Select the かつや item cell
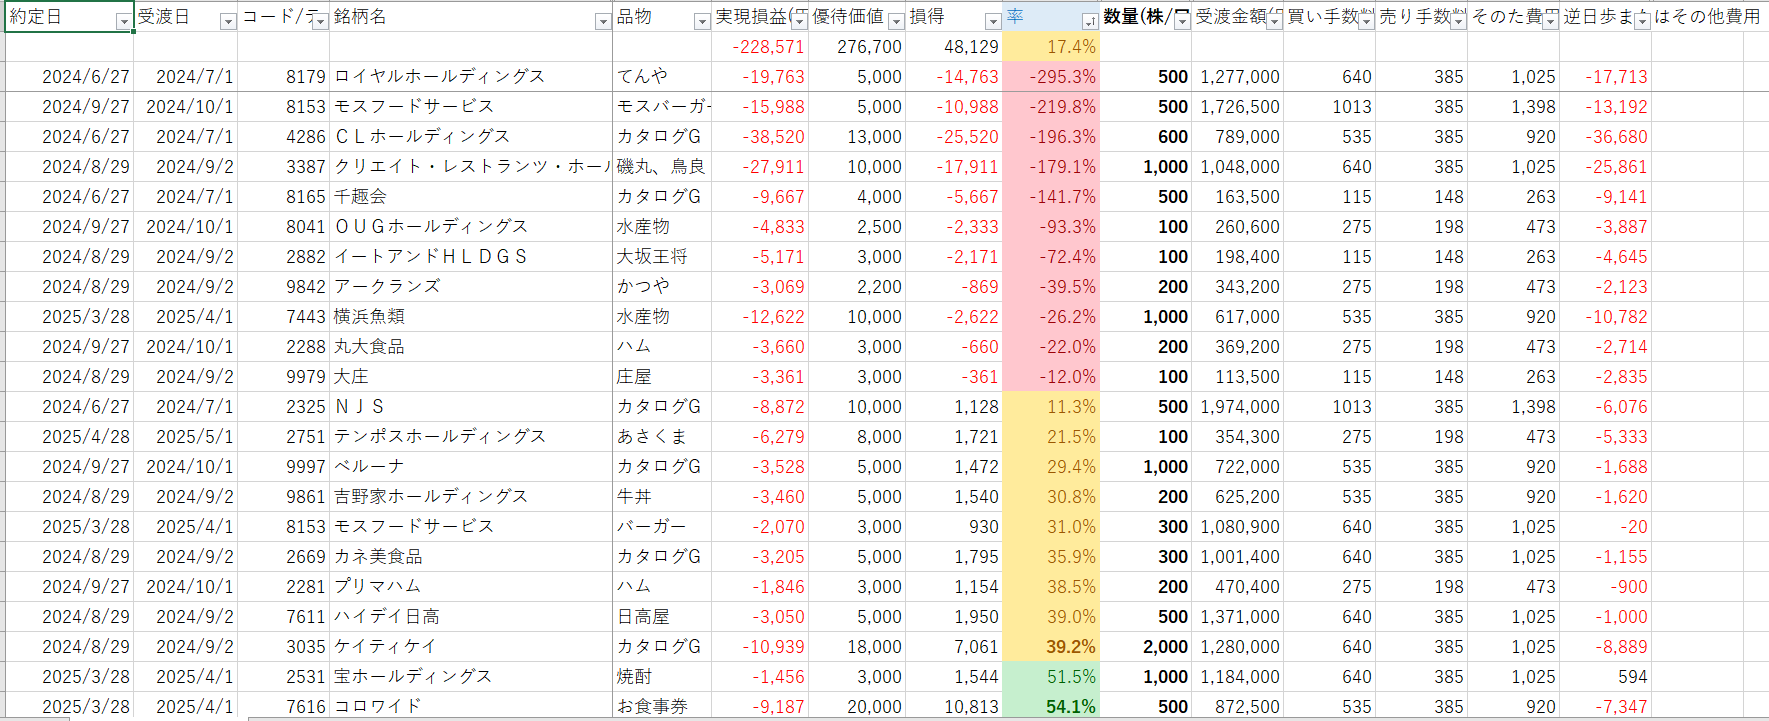 662,287
